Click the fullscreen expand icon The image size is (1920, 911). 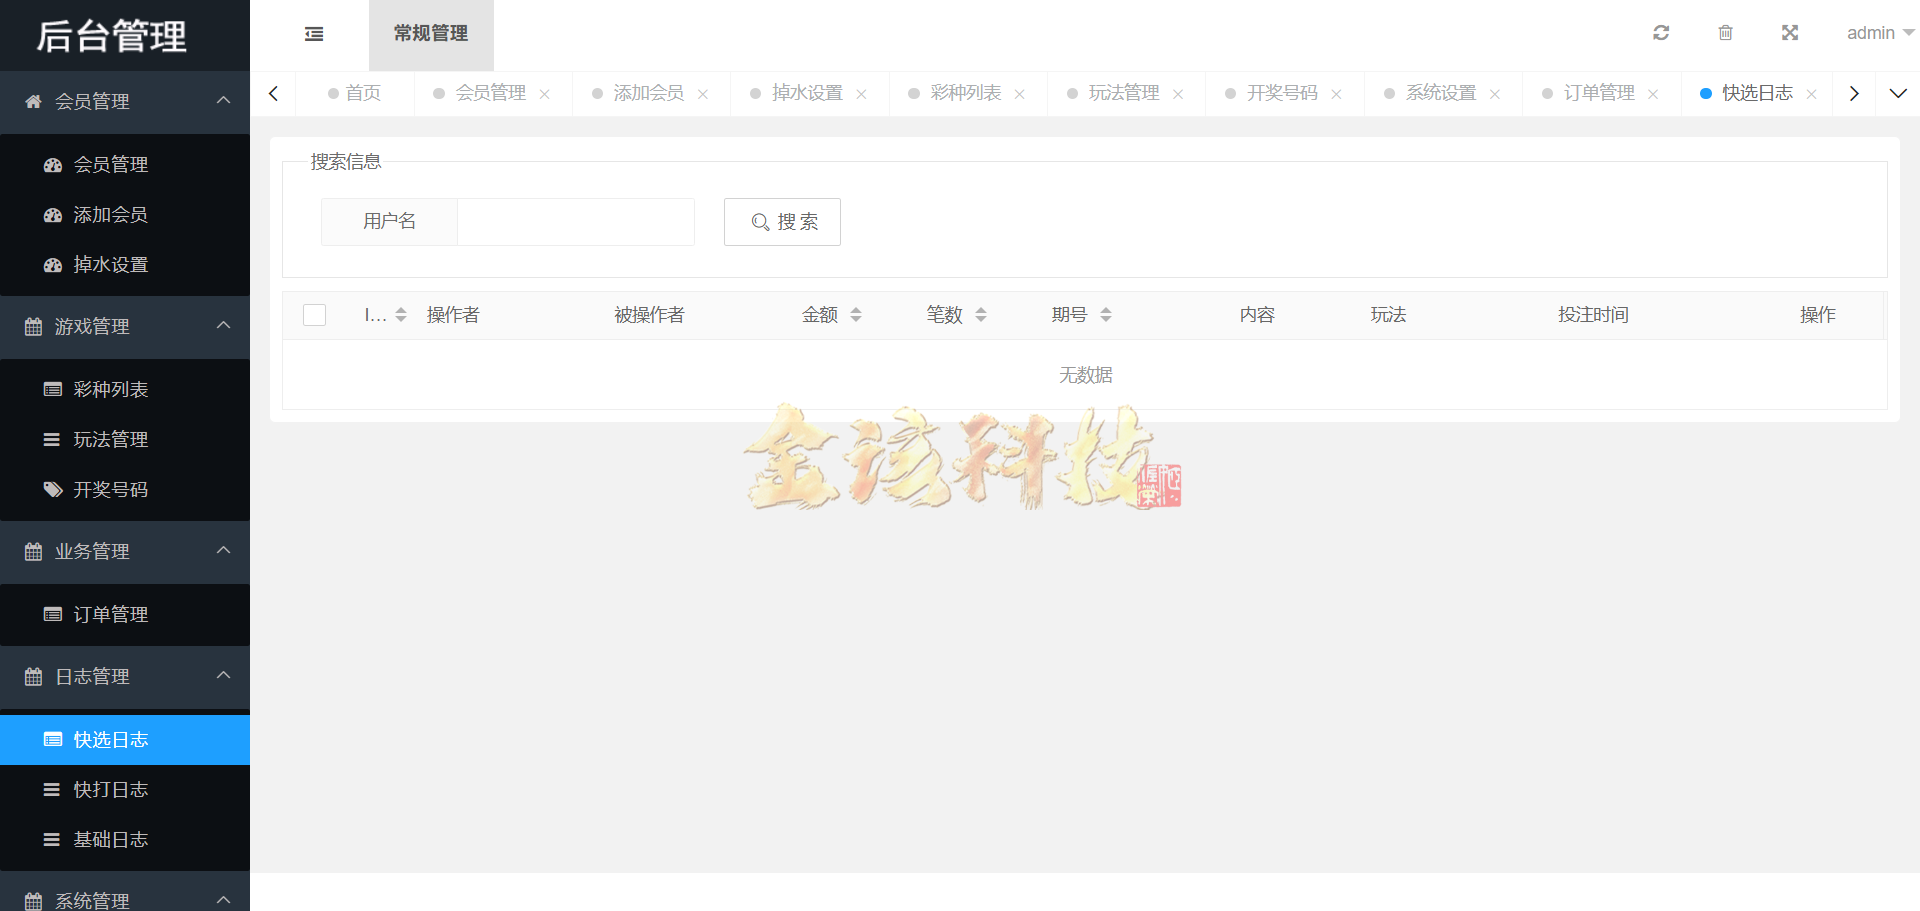(1789, 32)
